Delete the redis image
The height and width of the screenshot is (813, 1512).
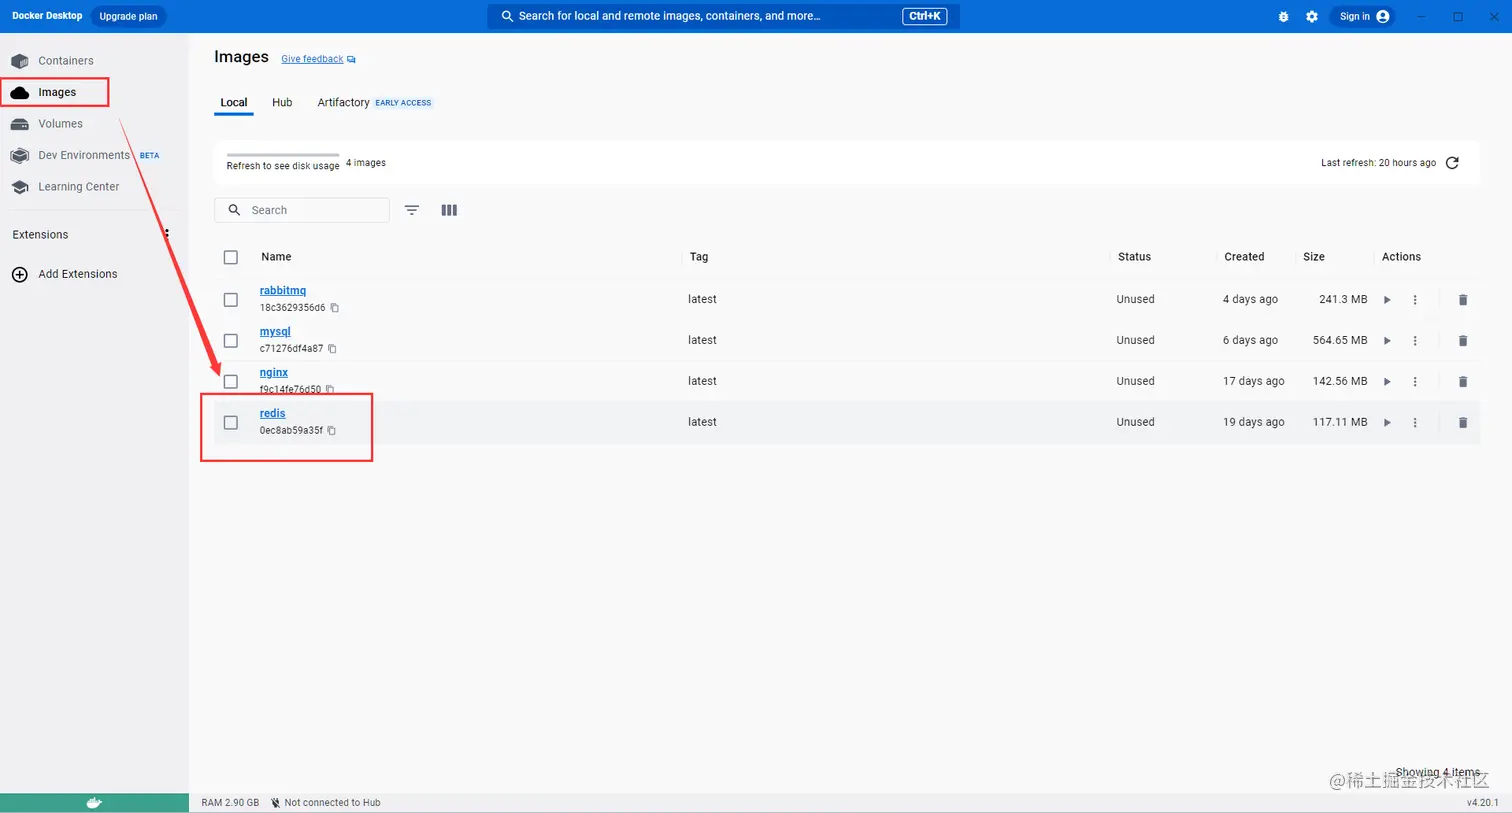[x=1463, y=423]
